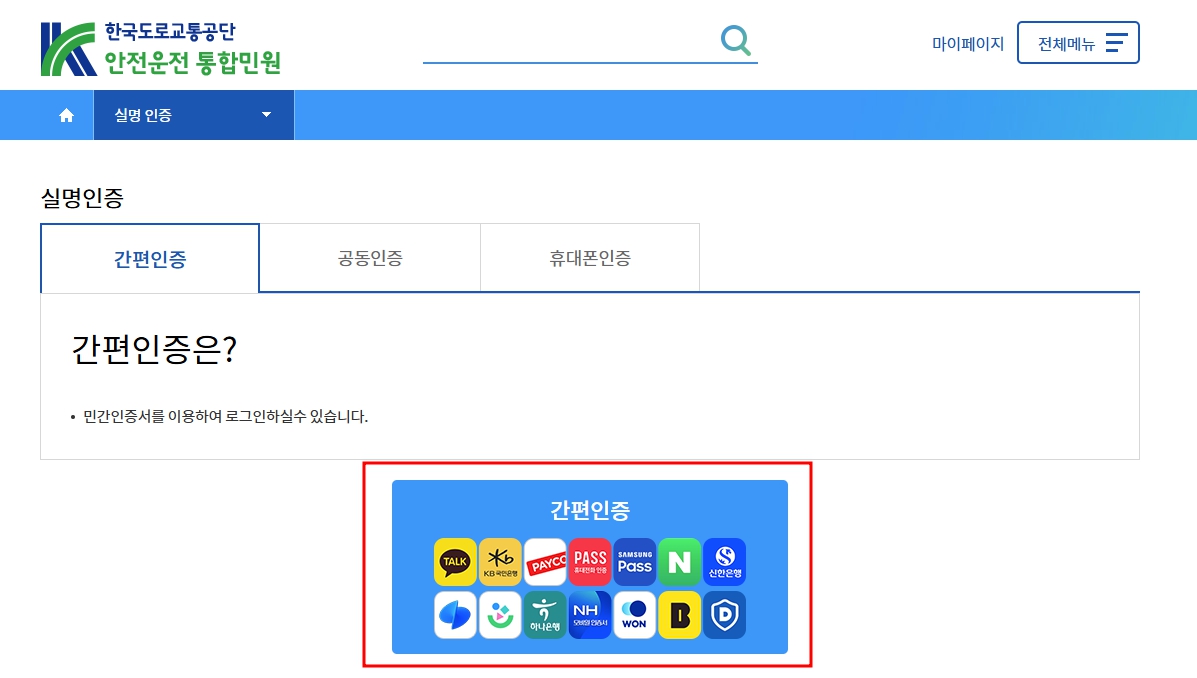Open the 마이페이지 link

[967, 44]
